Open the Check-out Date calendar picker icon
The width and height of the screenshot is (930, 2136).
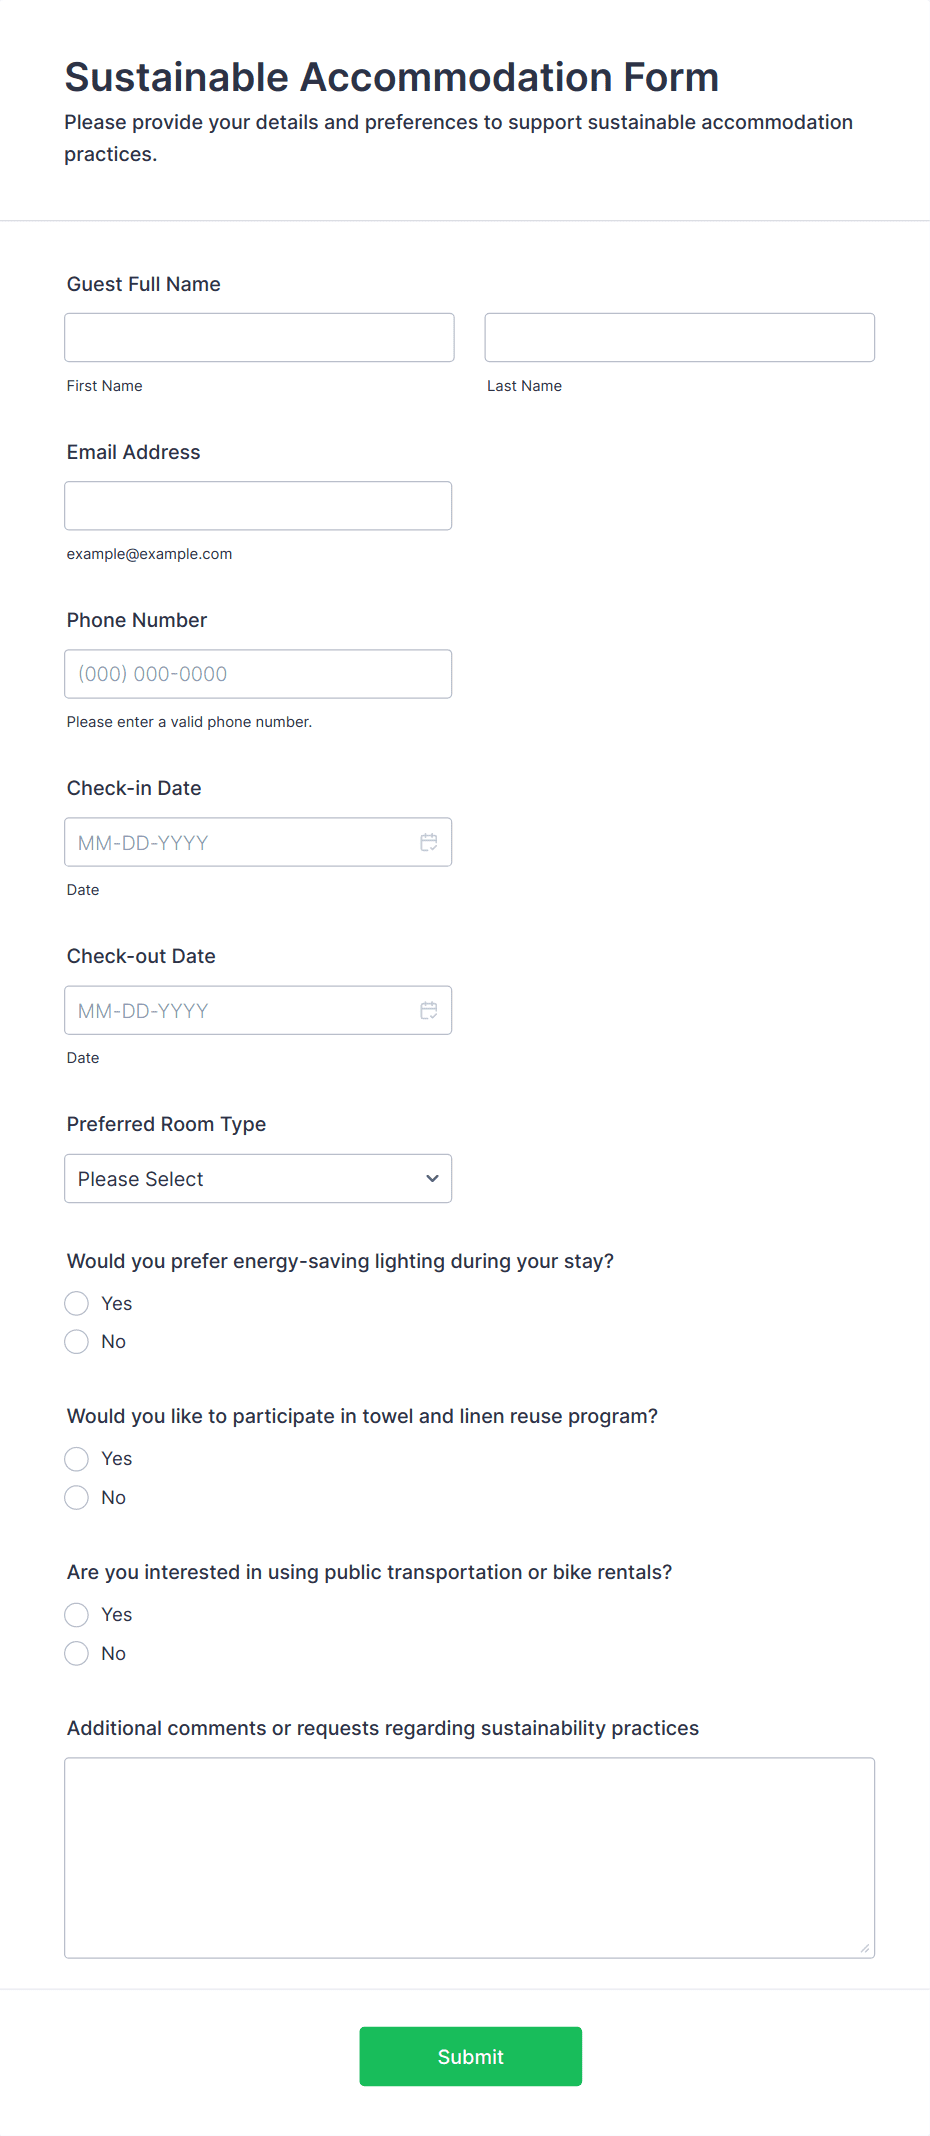(429, 1010)
